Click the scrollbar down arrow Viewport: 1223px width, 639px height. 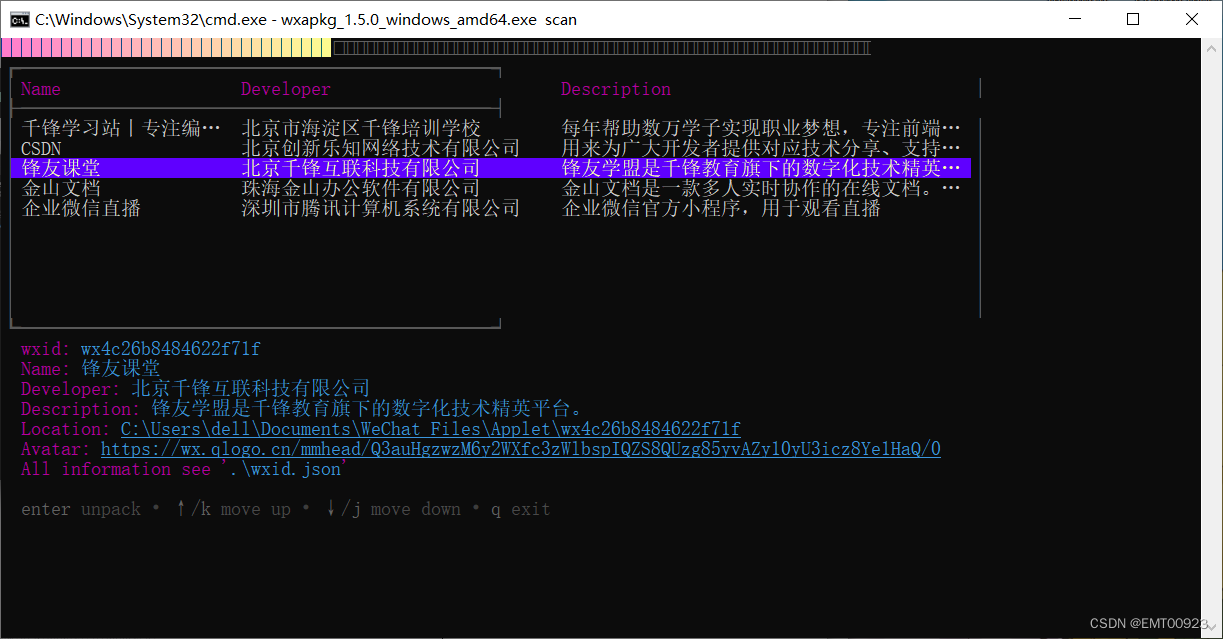1211,630
